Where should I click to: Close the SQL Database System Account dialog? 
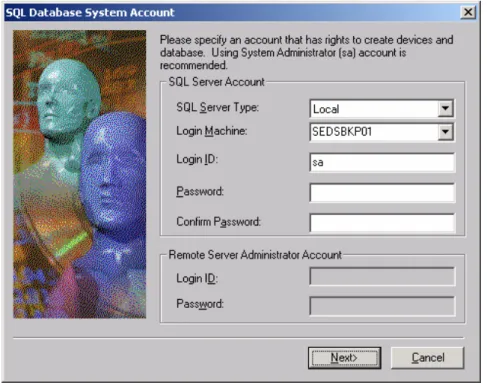(x=468, y=12)
